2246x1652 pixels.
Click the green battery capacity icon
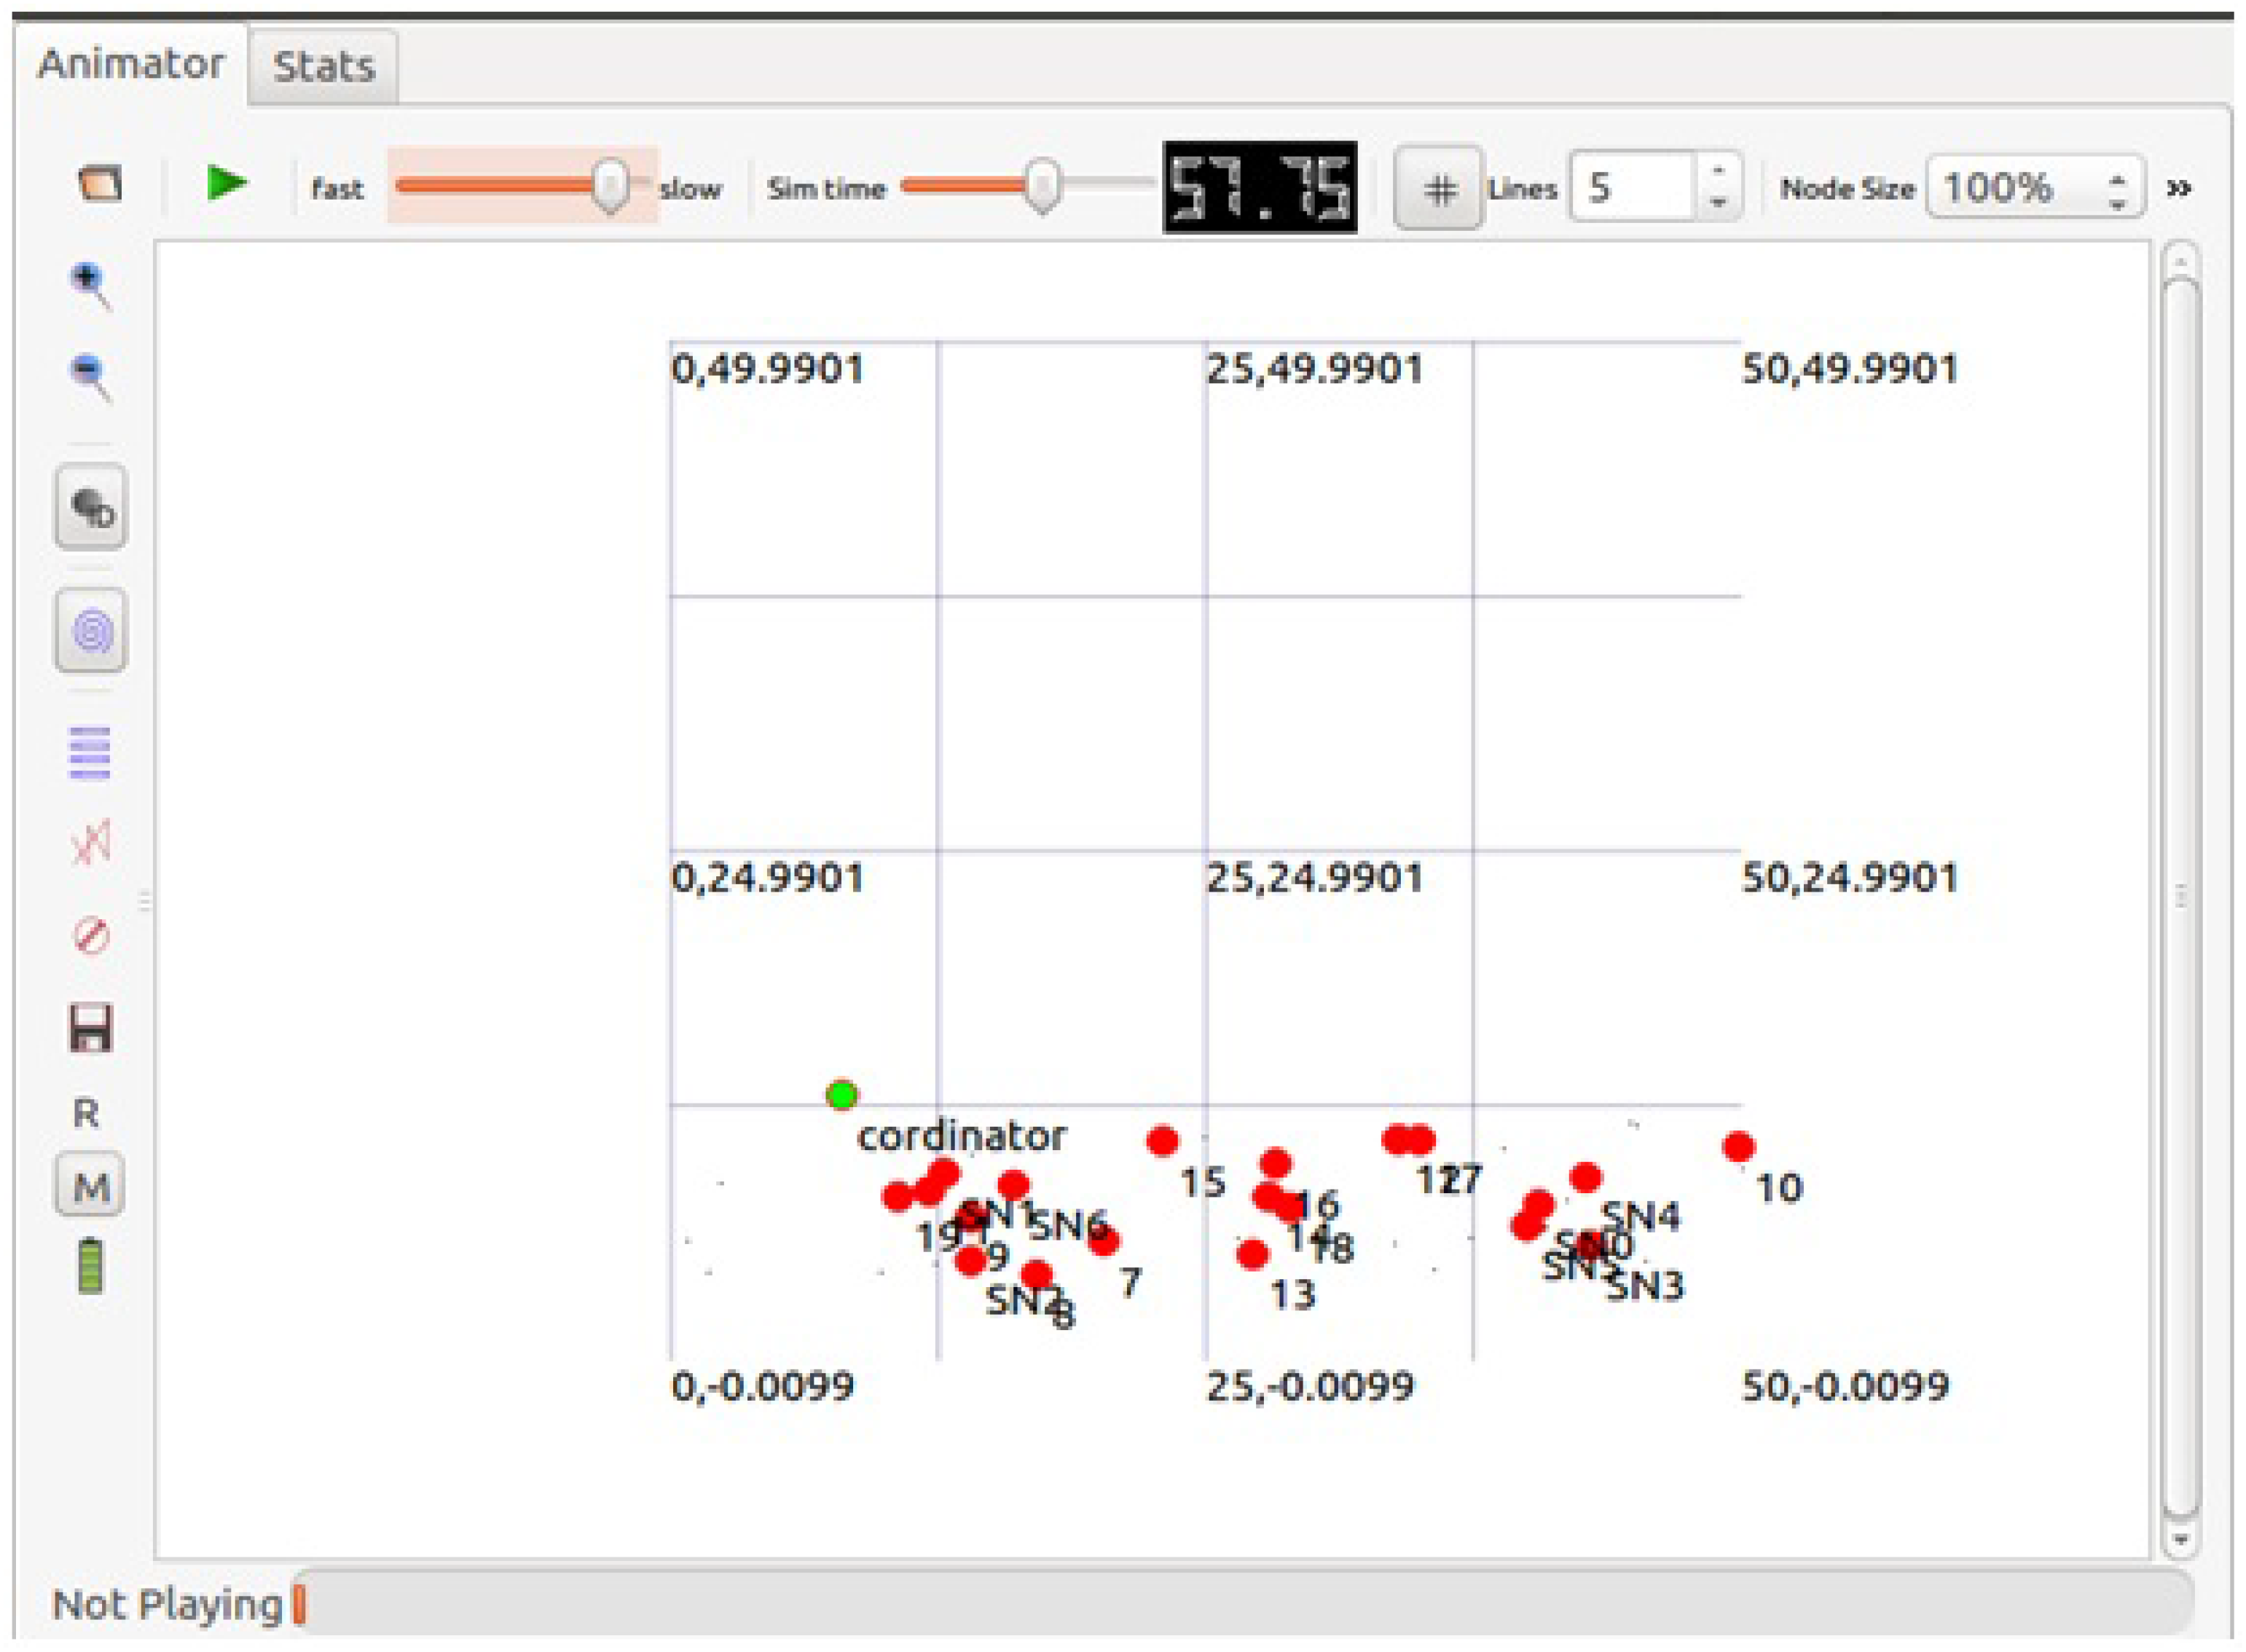click(x=90, y=1267)
